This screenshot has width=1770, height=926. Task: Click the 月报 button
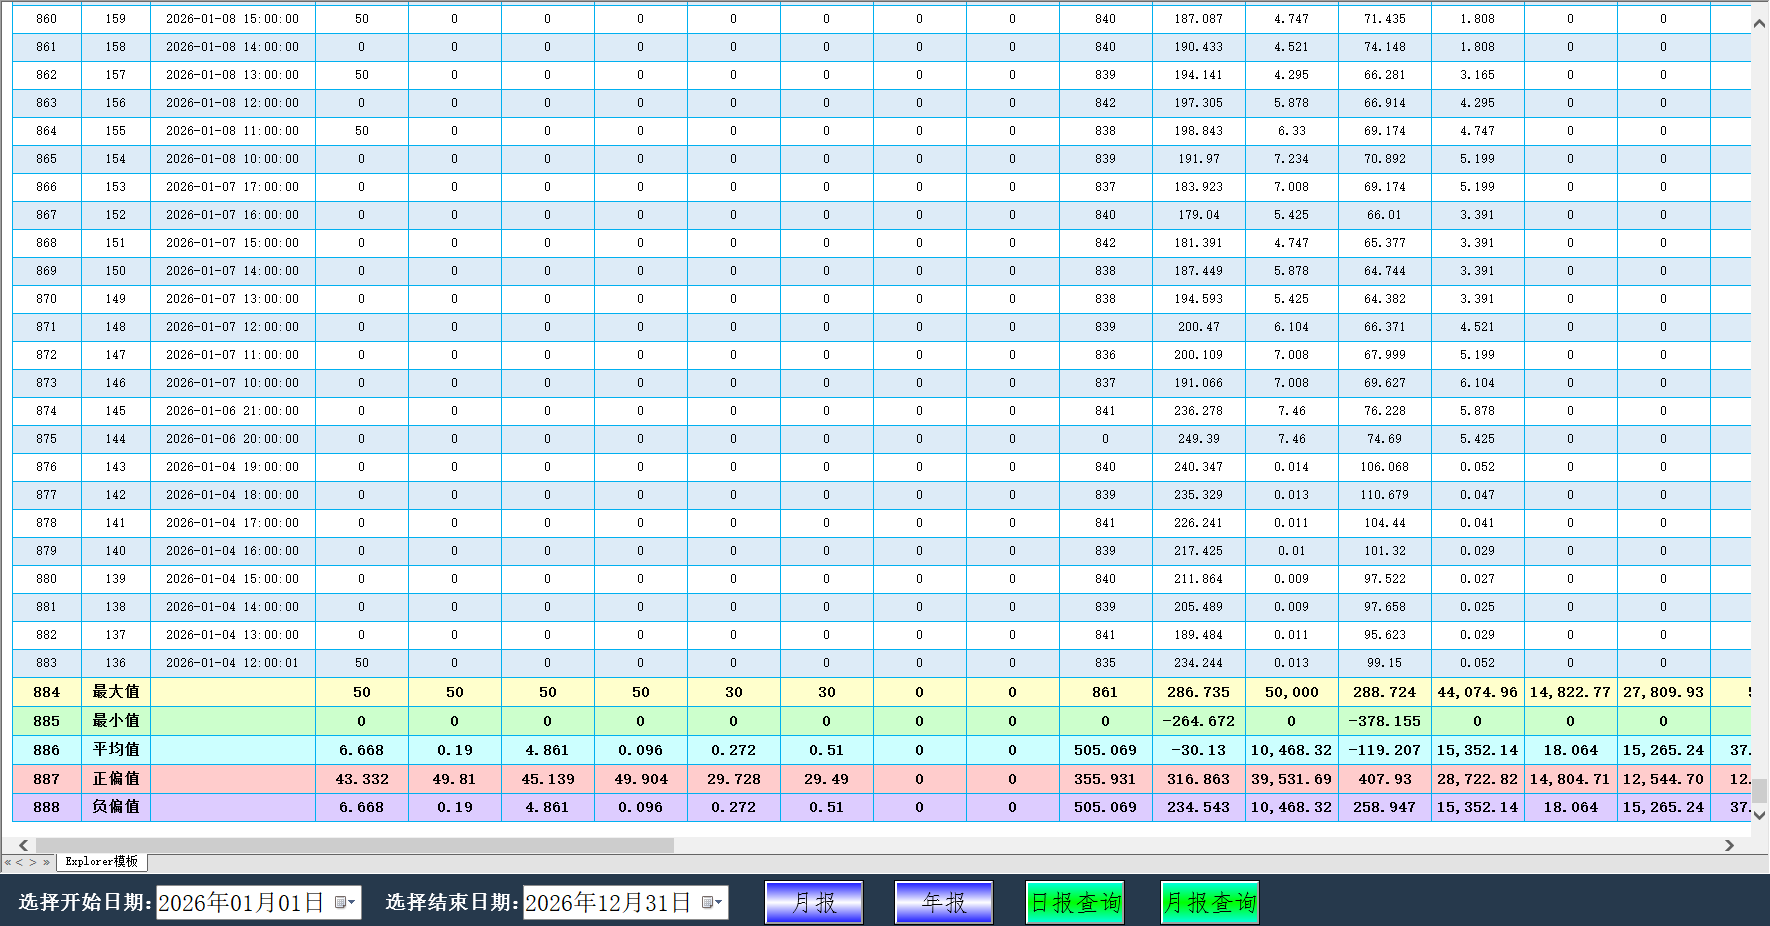pyautogui.click(x=814, y=902)
